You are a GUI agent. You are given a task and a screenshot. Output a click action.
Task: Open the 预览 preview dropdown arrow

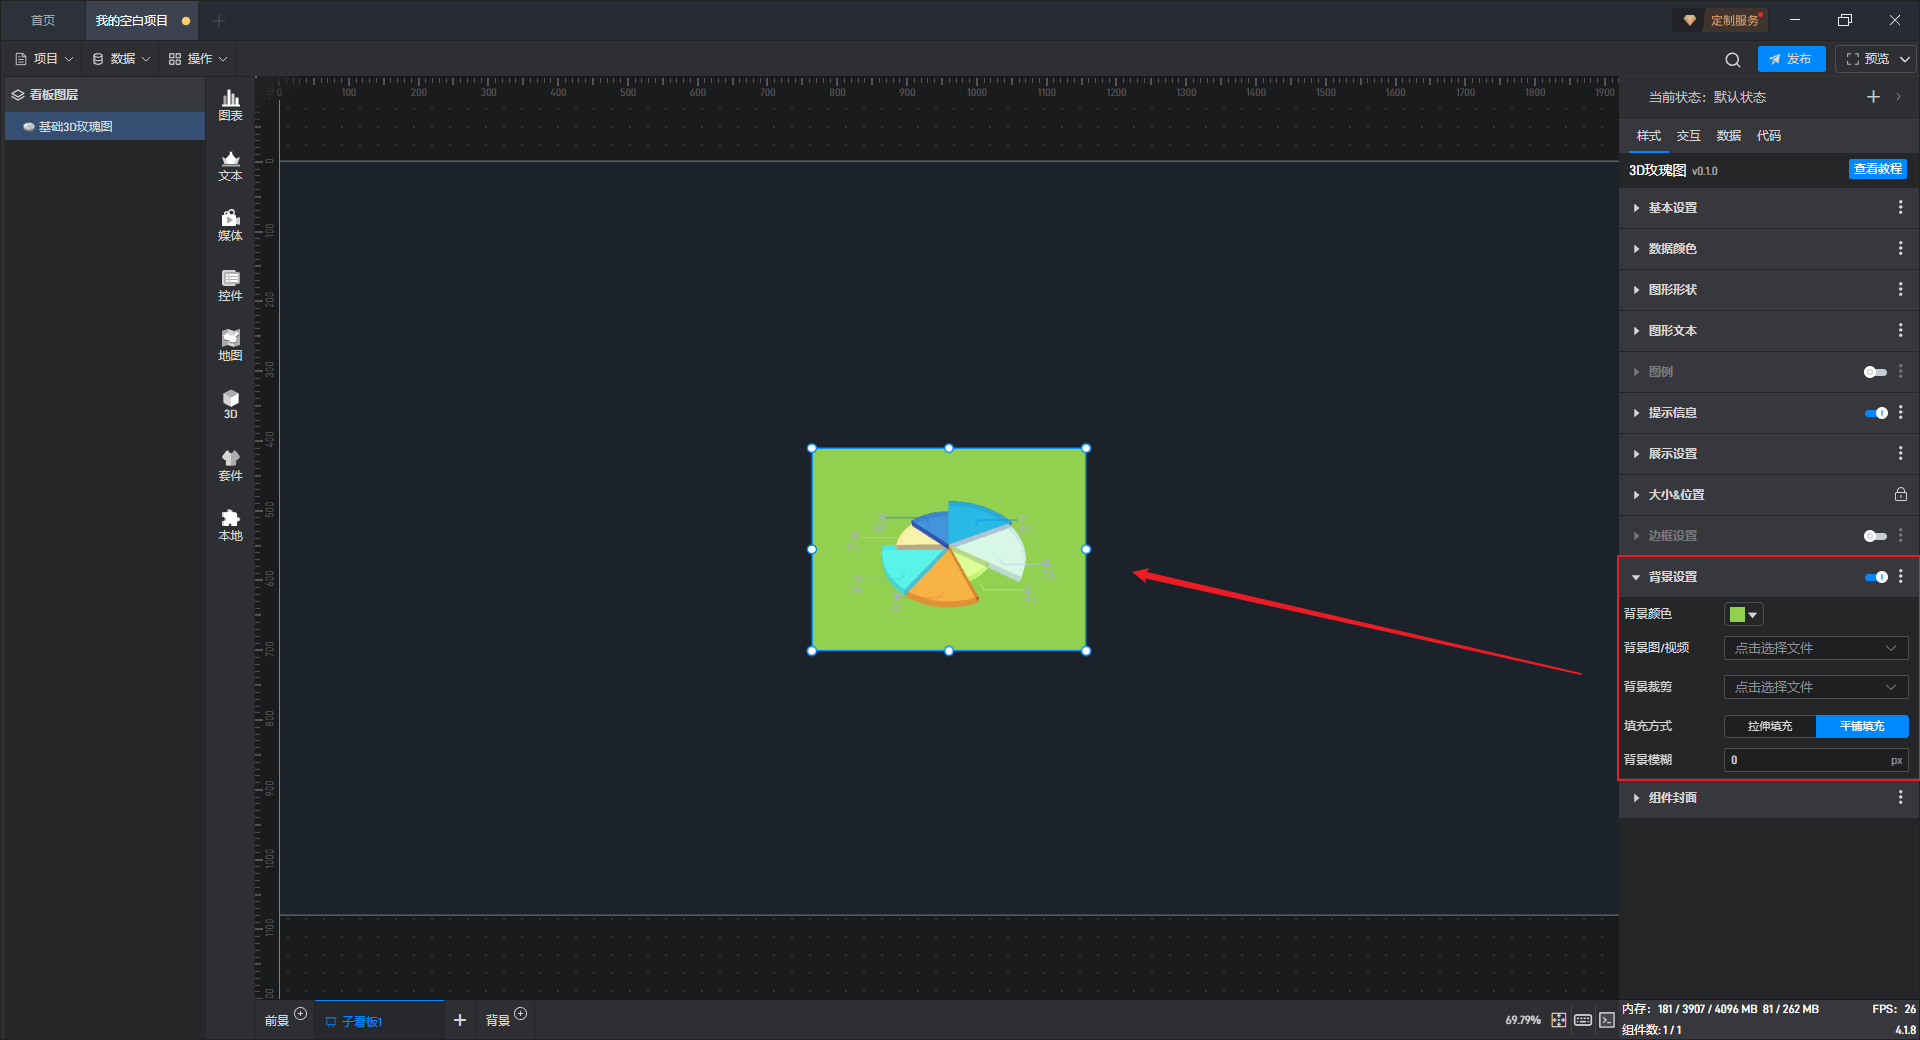(1905, 59)
